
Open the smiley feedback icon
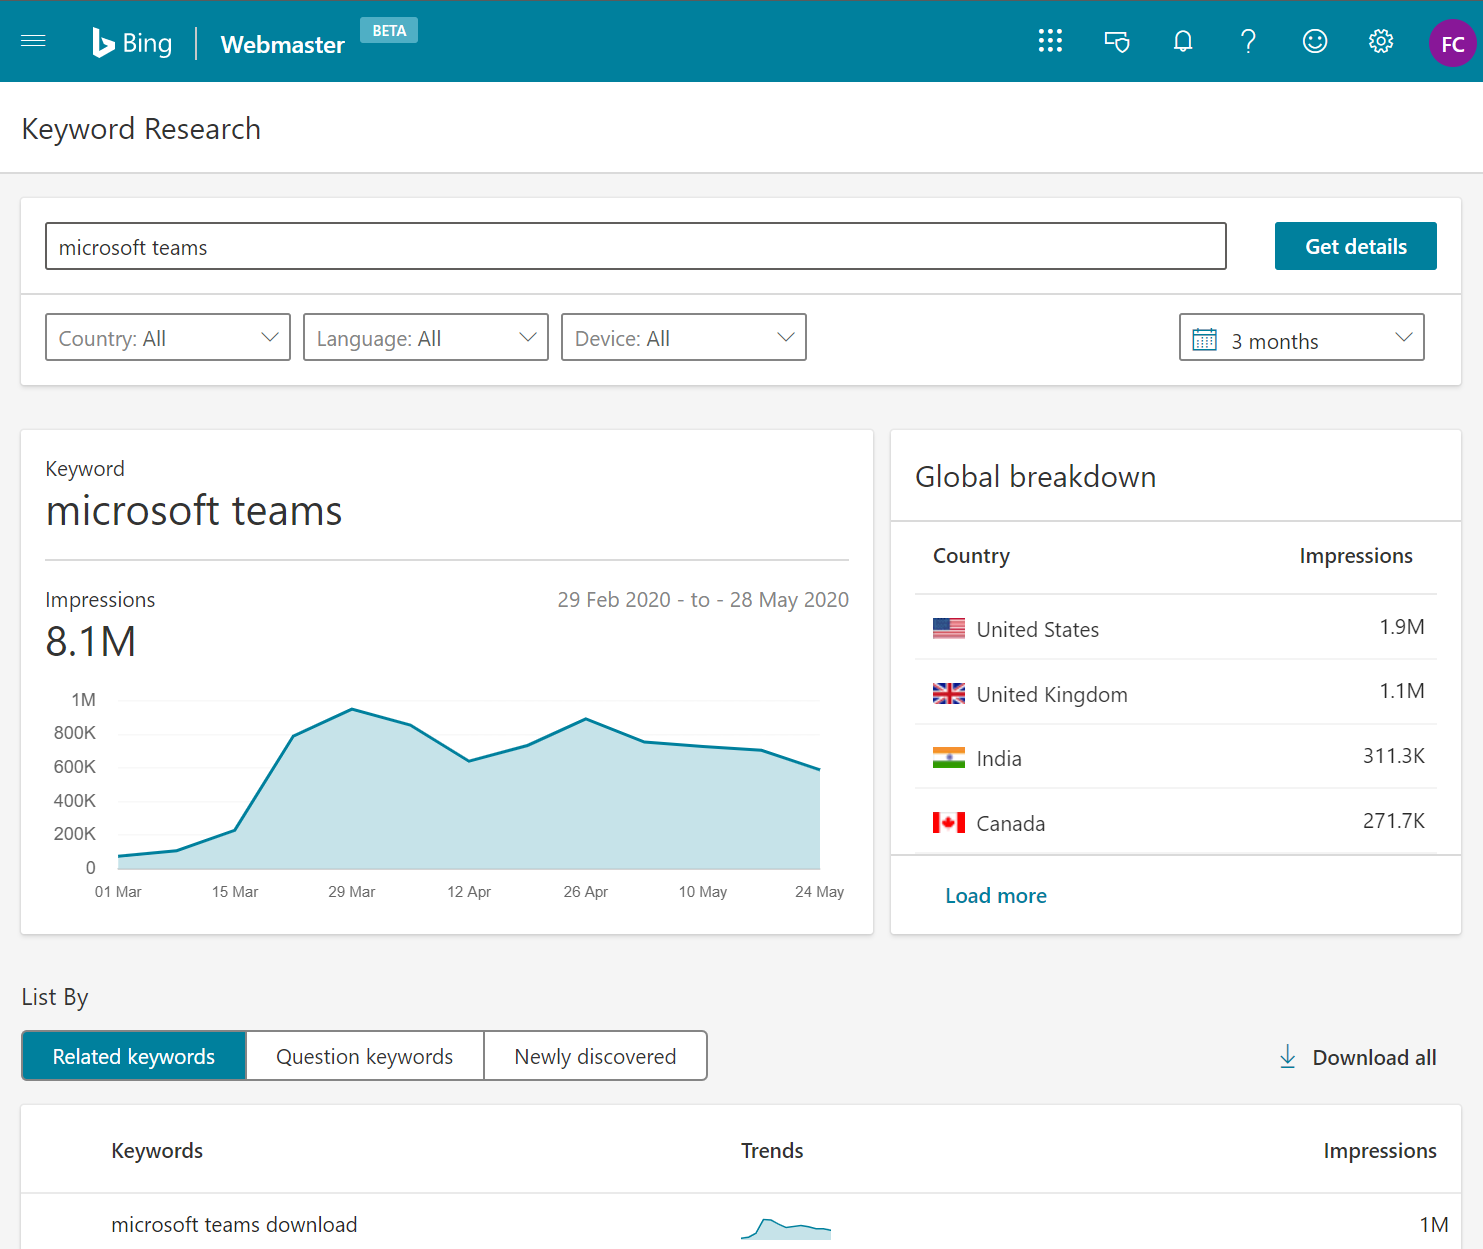coord(1314,41)
